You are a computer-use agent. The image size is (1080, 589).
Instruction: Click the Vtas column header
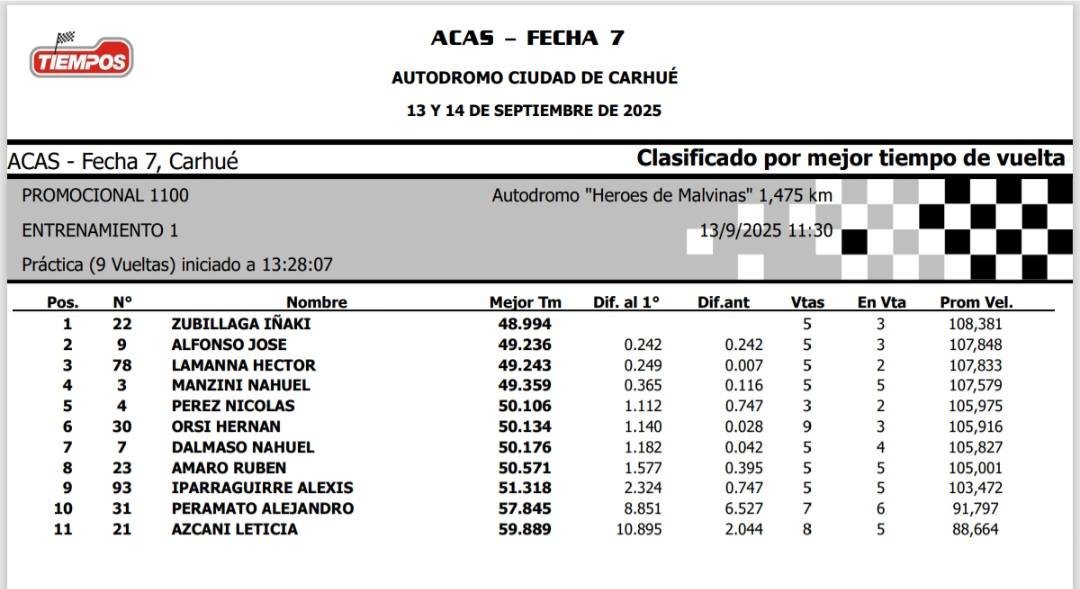(807, 302)
